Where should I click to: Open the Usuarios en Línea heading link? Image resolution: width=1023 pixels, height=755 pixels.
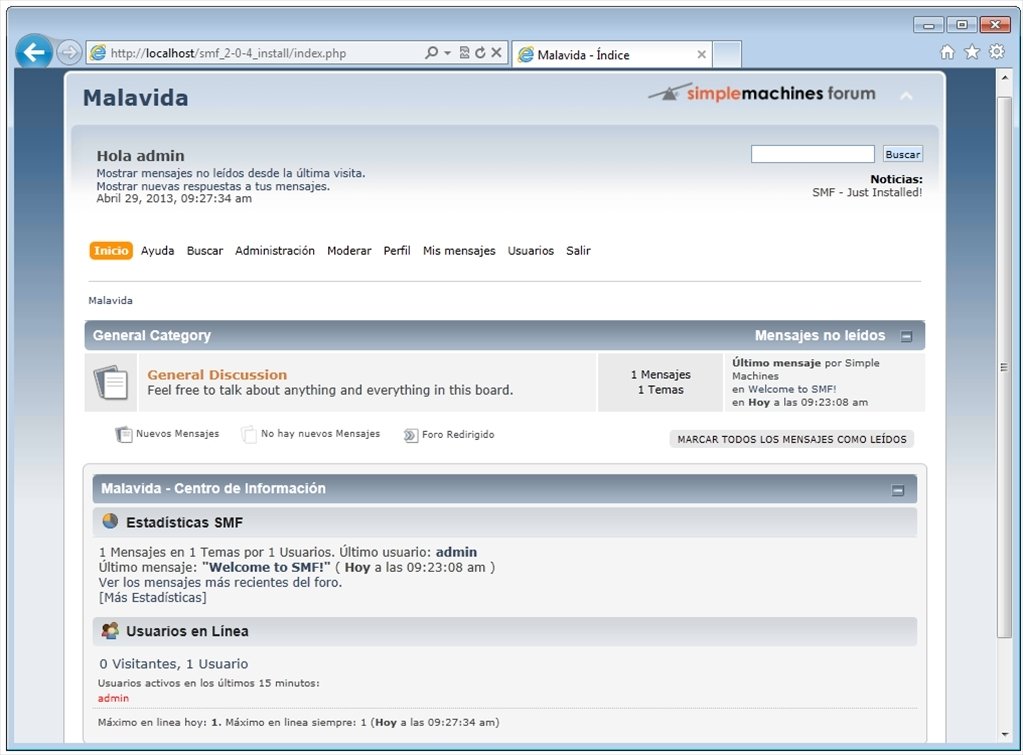tap(187, 632)
